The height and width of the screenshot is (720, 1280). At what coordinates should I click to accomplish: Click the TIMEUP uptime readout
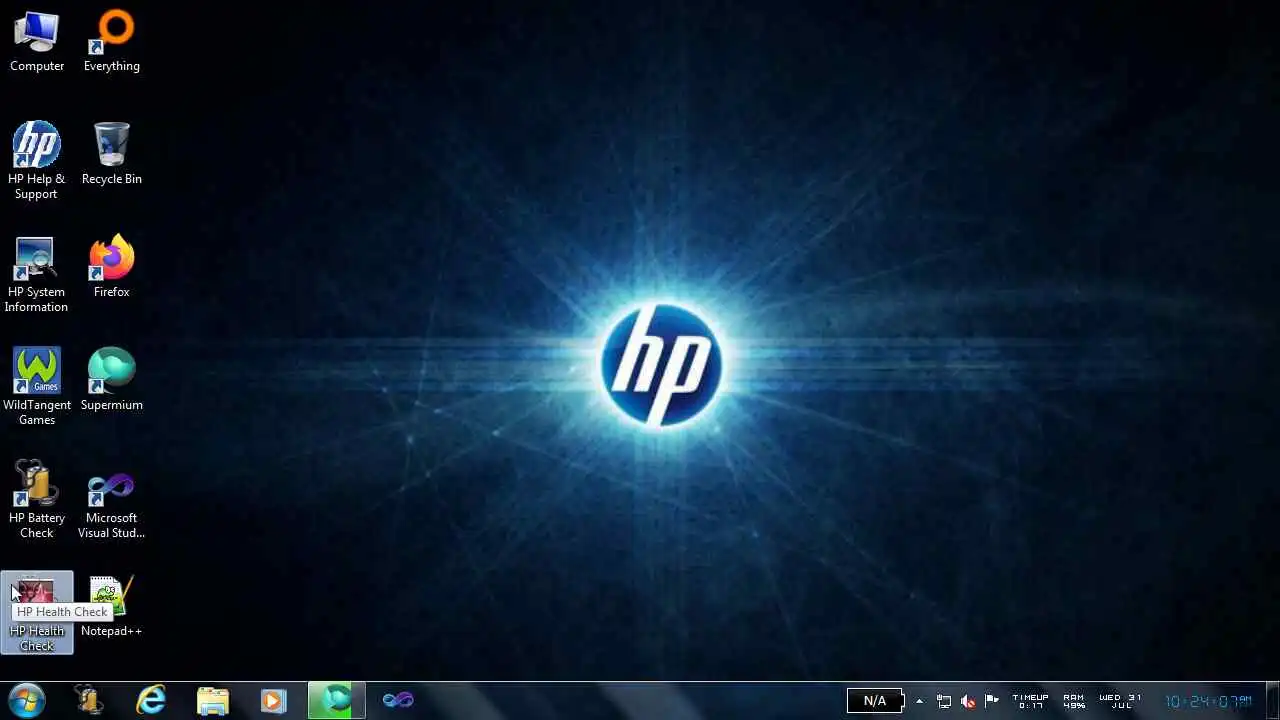[x=1030, y=701]
